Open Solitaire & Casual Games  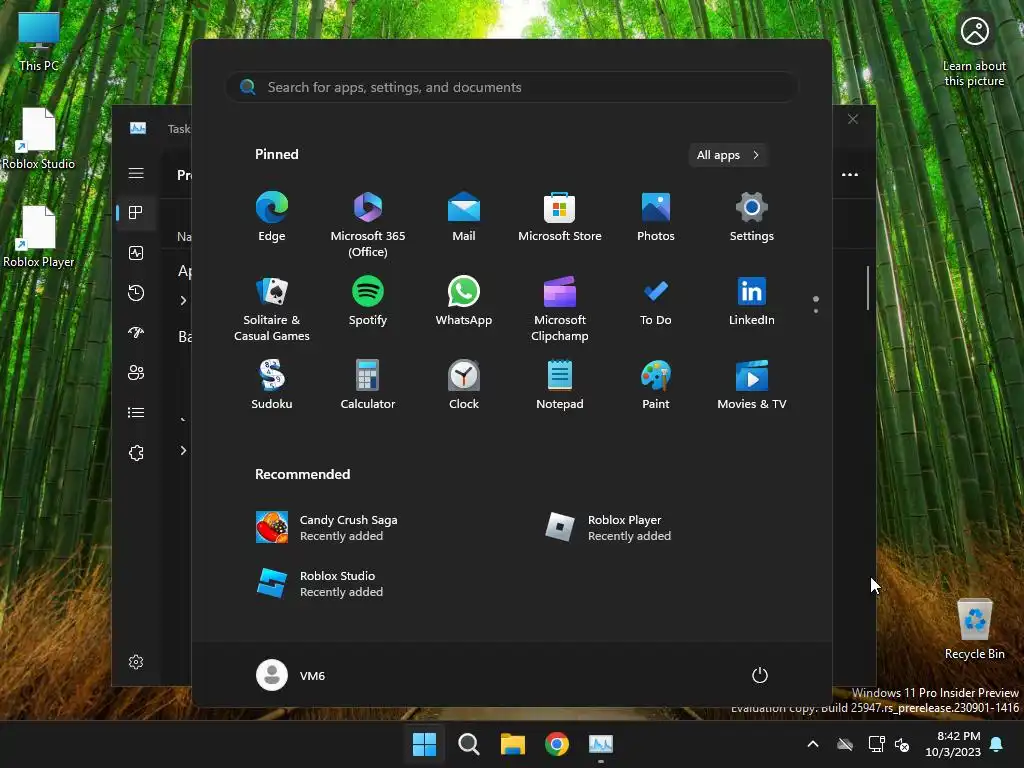(272, 308)
